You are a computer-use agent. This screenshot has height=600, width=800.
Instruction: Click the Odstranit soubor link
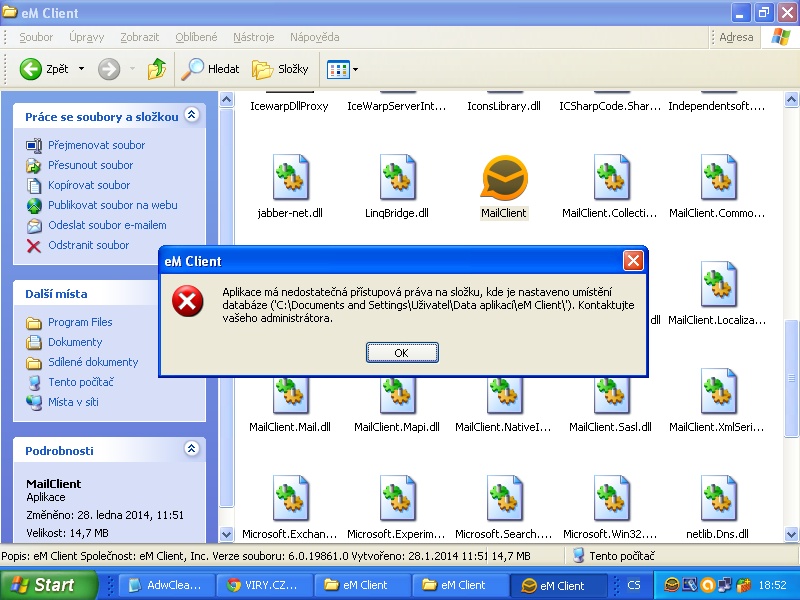pyautogui.click(x=88, y=245)
